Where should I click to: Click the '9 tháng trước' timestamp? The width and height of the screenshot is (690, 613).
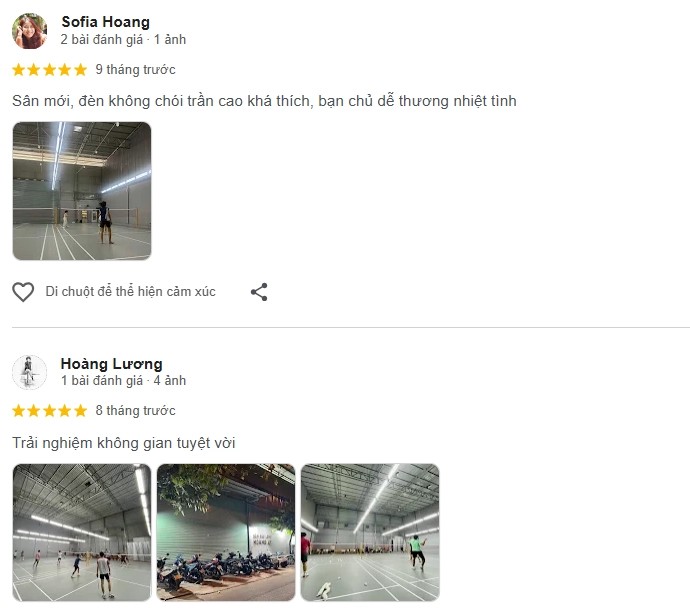pyautogui.click(x=135, y=70)
